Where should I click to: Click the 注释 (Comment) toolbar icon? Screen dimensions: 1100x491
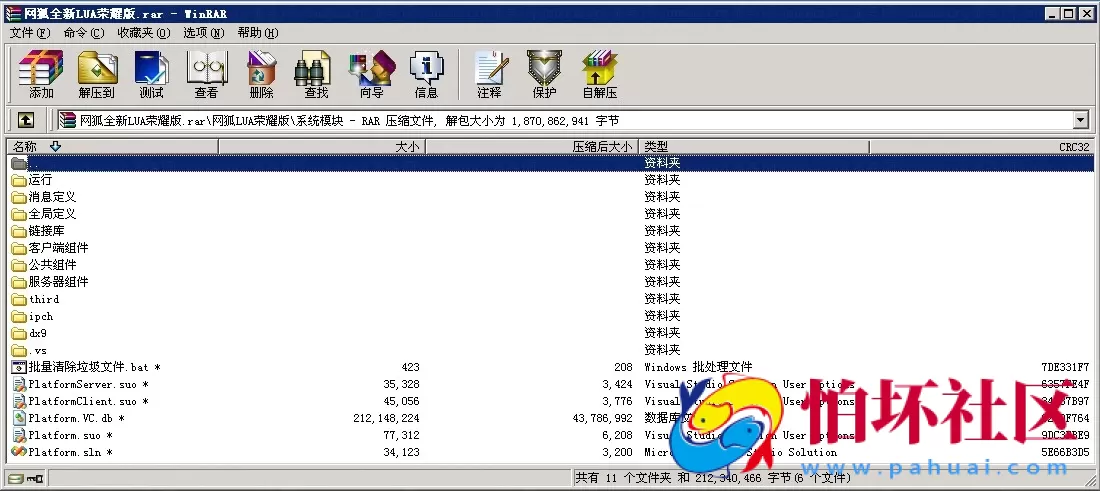click(489, 74)
